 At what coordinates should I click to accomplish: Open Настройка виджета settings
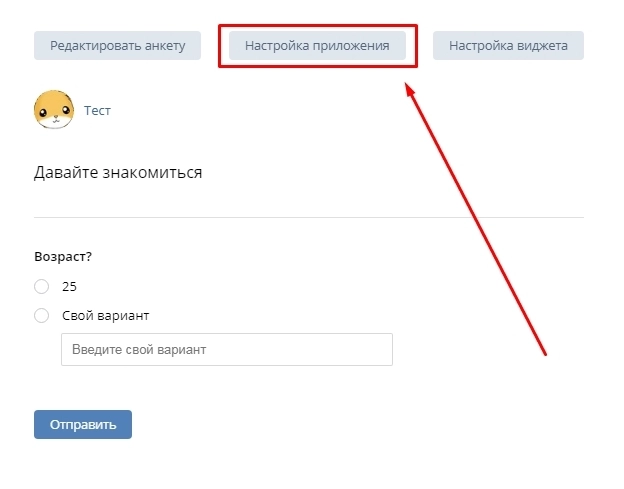508,46
